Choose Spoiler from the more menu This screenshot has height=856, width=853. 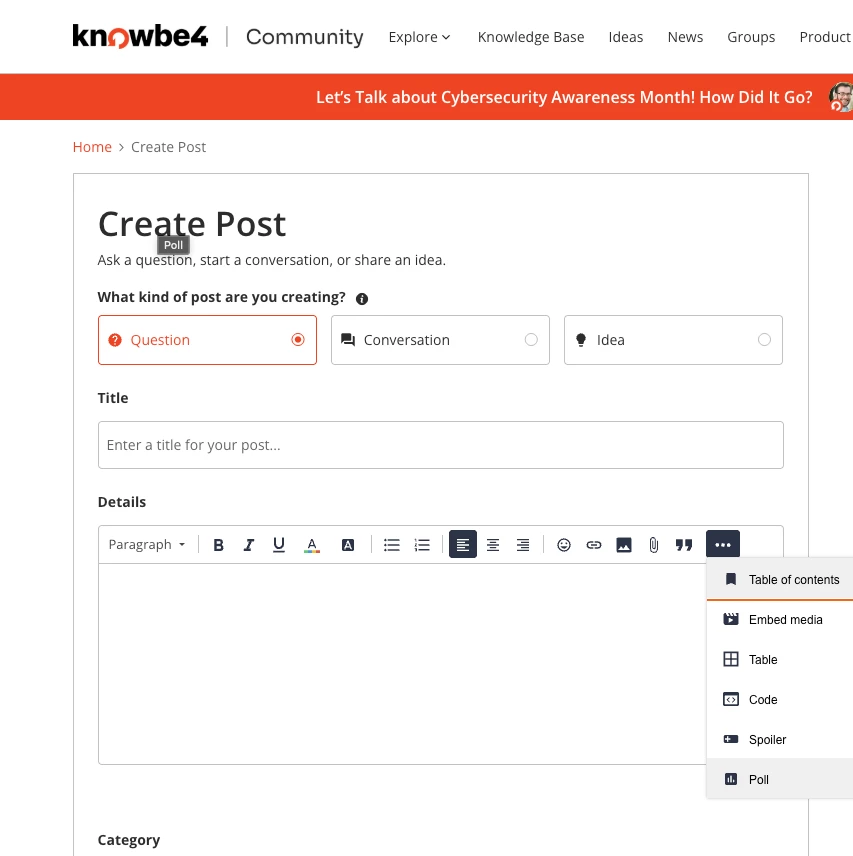coord(780,740)
